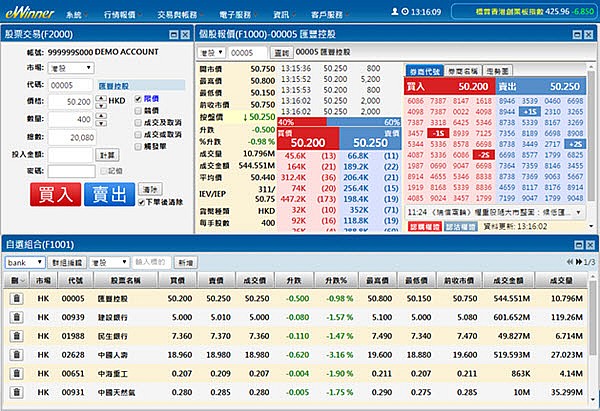Maximize the 自選組合(F1001) panel
Screen dimensions: 600x411
[579, 245]
